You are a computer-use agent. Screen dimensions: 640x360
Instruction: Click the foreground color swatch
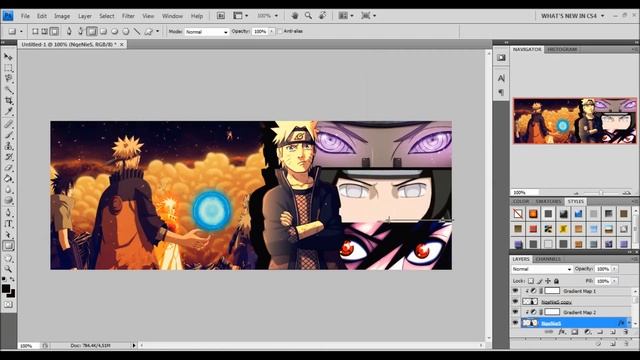click(x=6, y=289)
